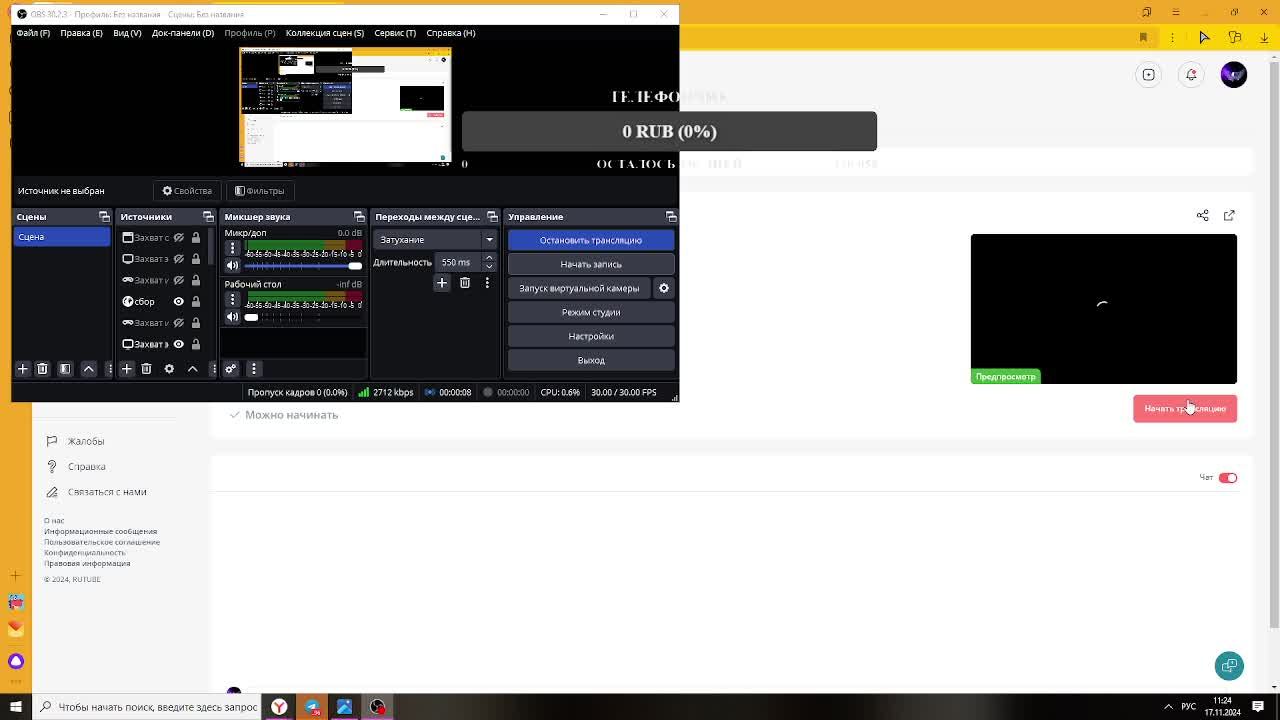Mute the Рабочий стол audio channel
The image size is (1280, 720).
[233, 317]
